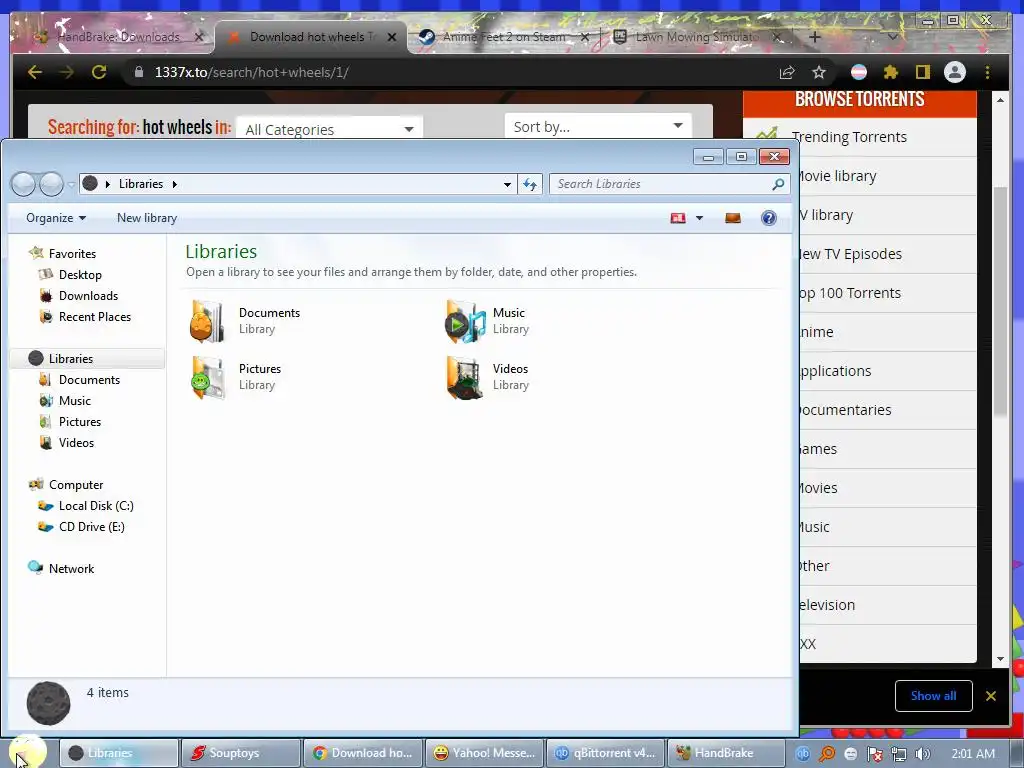This screenshot has width=1024, height=768.
Task: Click the search magnifier in Search Libraries
Action: [x=778, y=184]
